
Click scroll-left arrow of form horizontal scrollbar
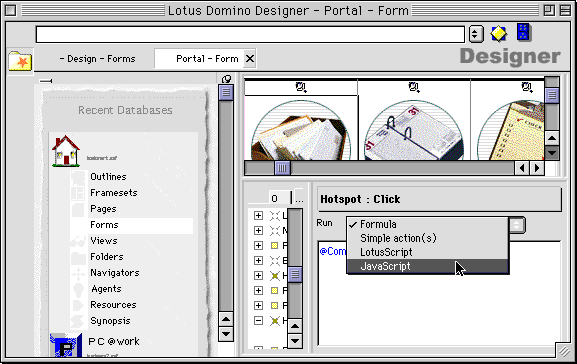coord(522,168)
